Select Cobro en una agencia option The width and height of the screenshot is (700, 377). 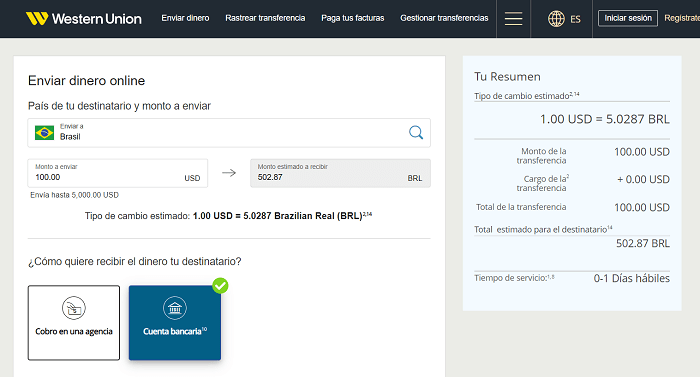click(74, 323)
